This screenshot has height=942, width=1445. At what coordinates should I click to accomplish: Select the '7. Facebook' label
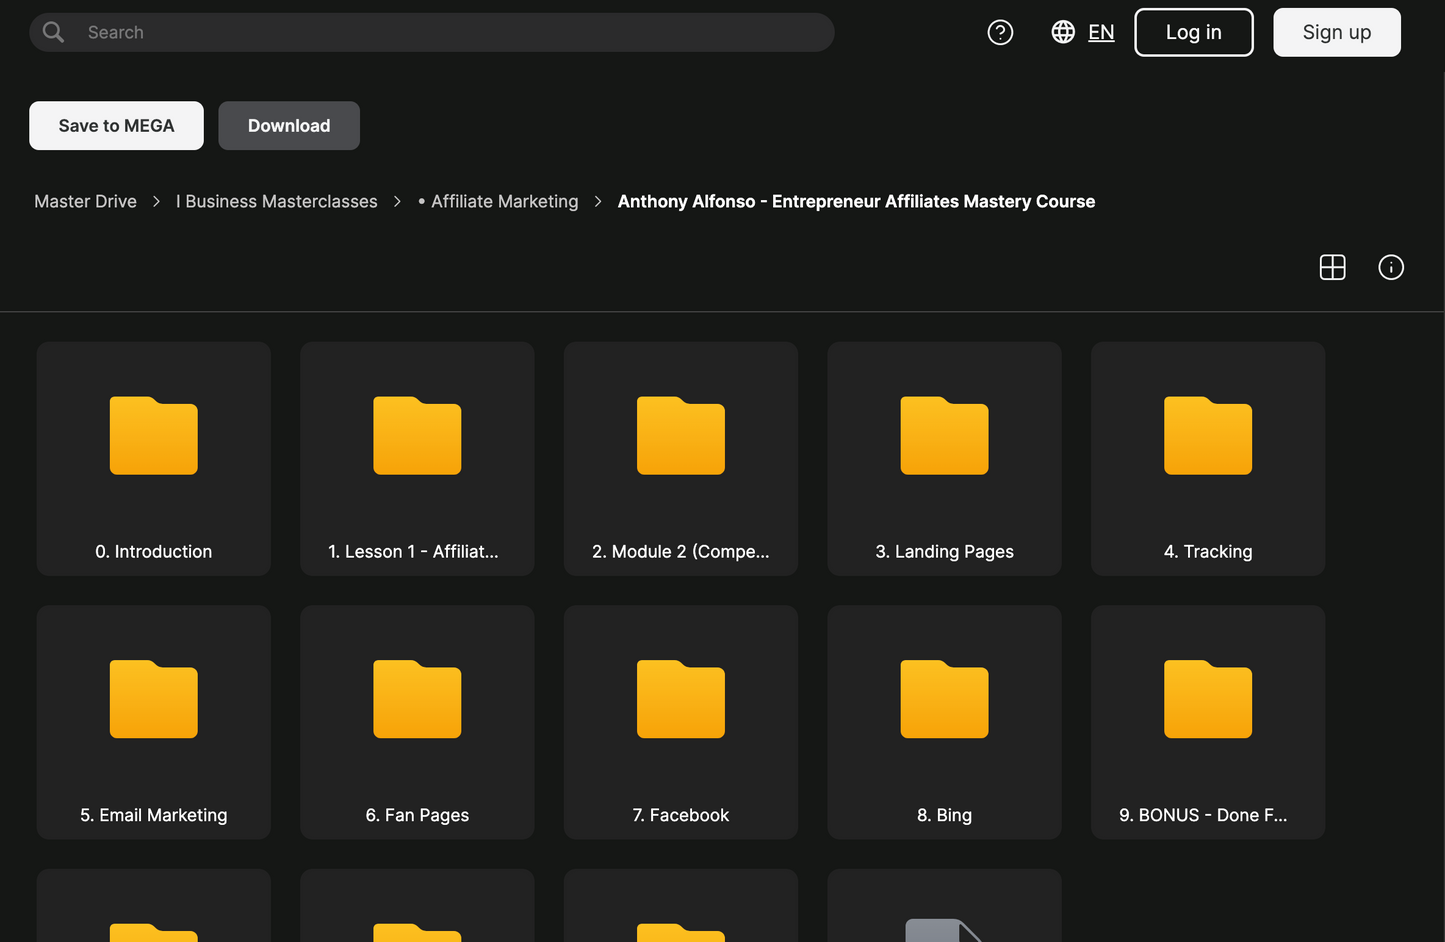(x=681, y=815)
